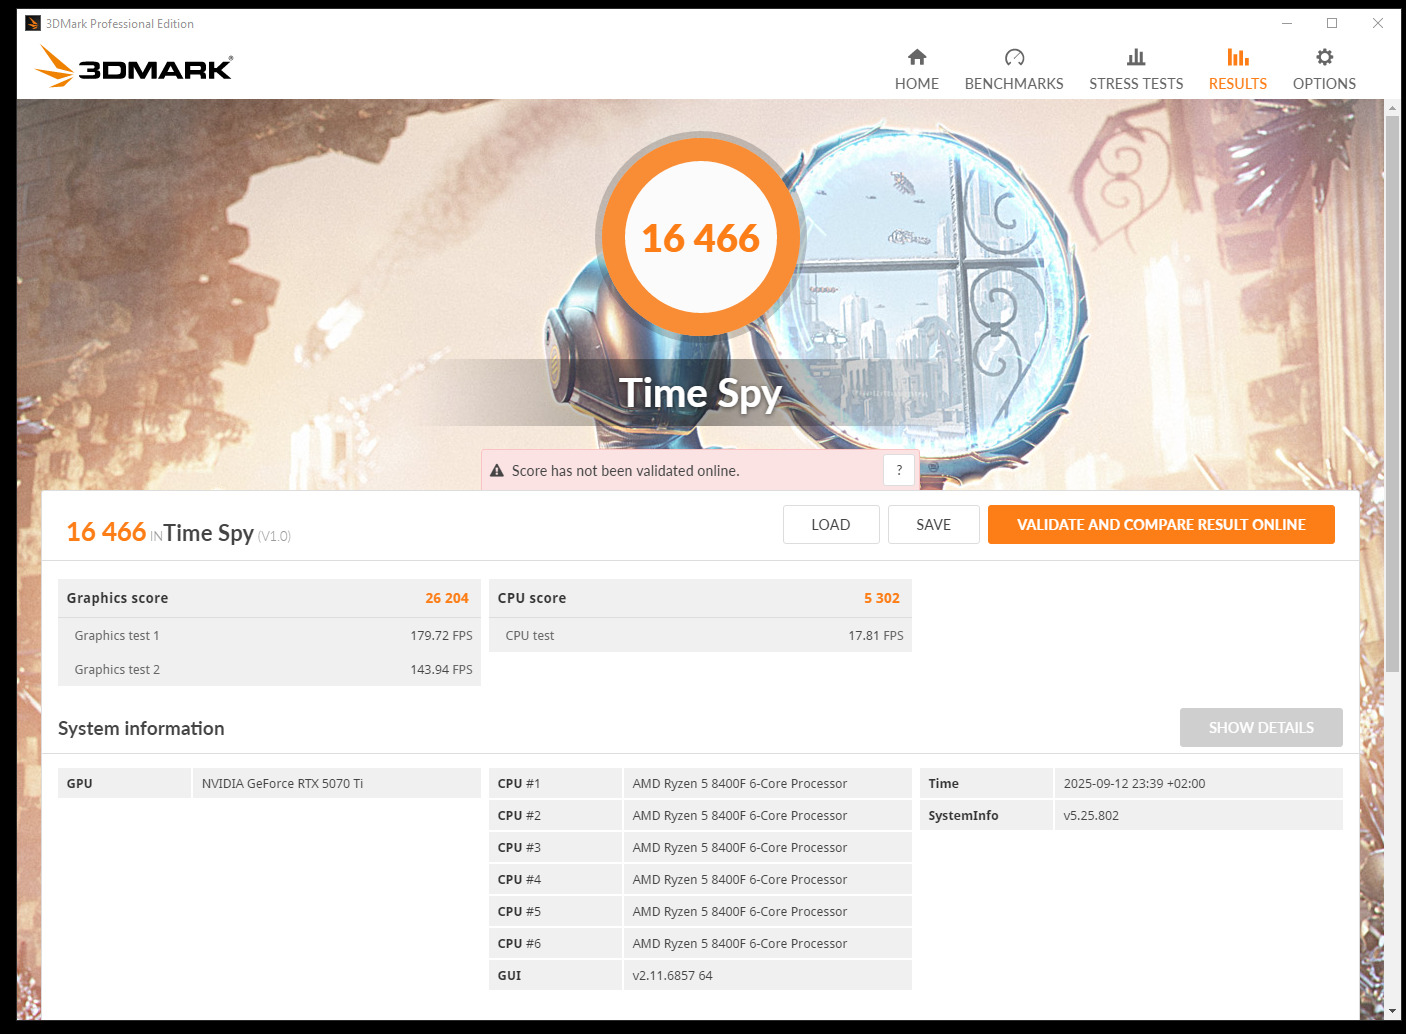
Task: Click the large 16 466 score circle
Action: point(700,237)
